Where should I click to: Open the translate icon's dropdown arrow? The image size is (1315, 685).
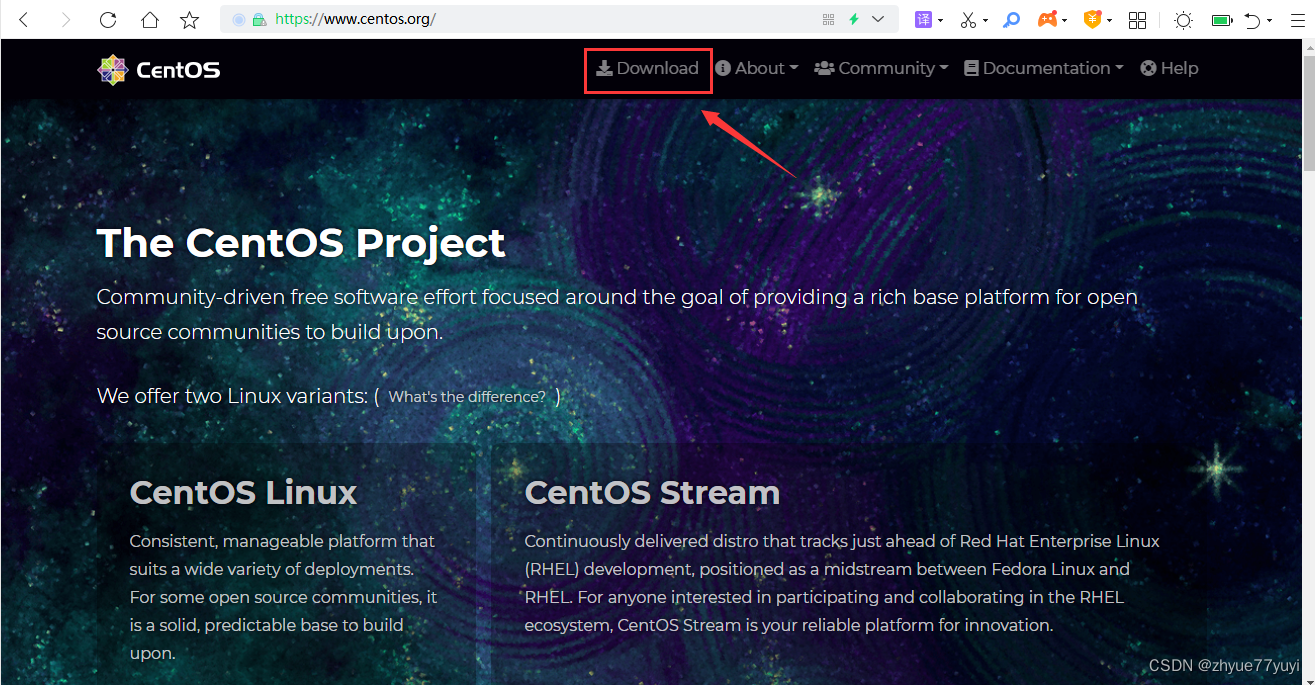pos(941,20)
